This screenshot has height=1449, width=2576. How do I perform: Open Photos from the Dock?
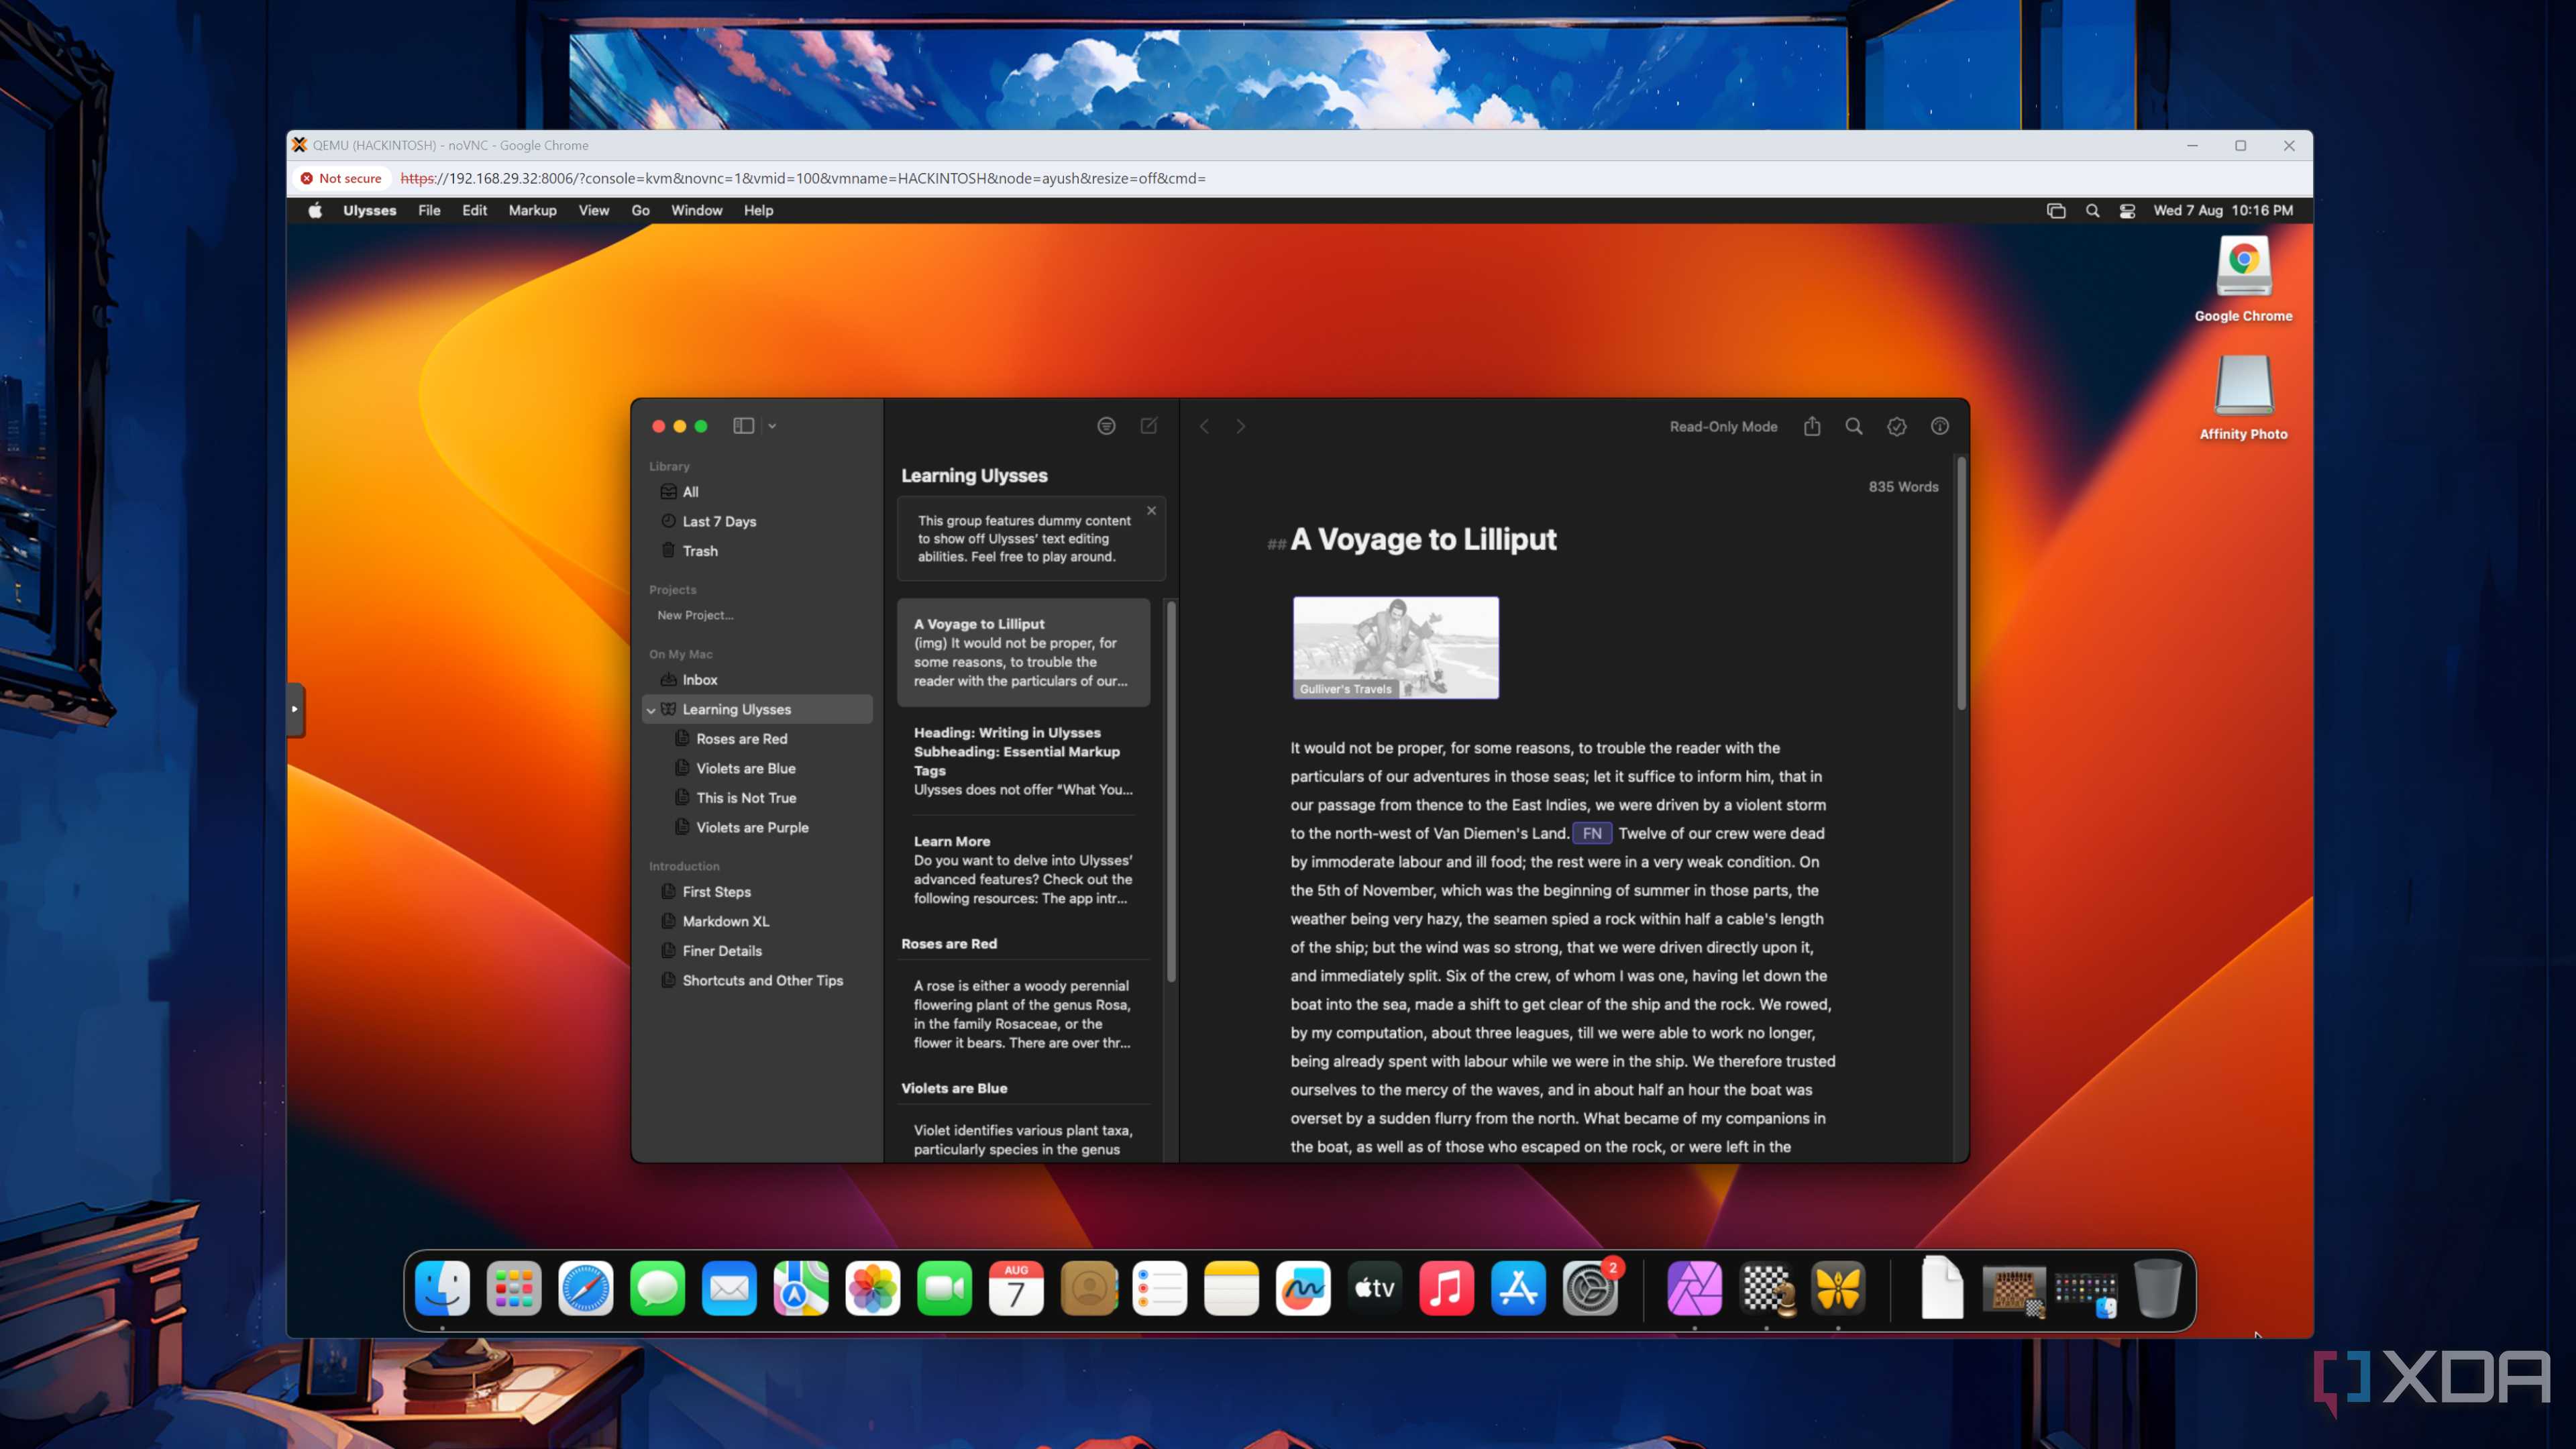click(873, 1288)
